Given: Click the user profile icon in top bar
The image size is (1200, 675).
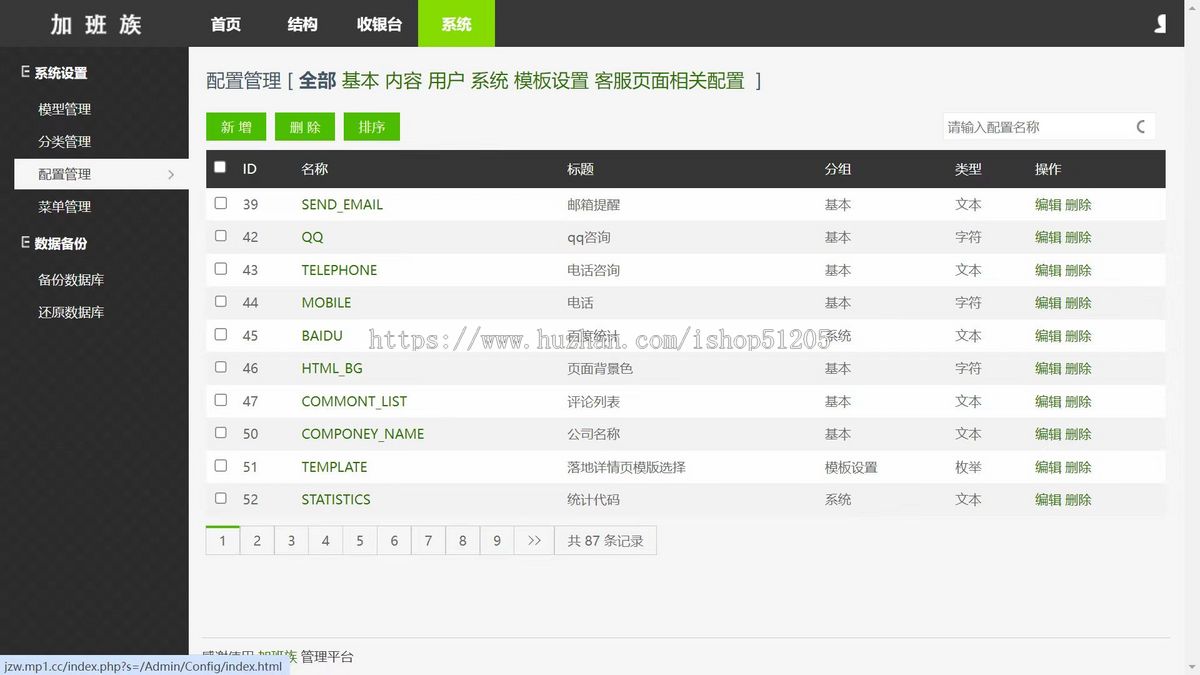Looking at the screenshot, I should point(1160,23).
